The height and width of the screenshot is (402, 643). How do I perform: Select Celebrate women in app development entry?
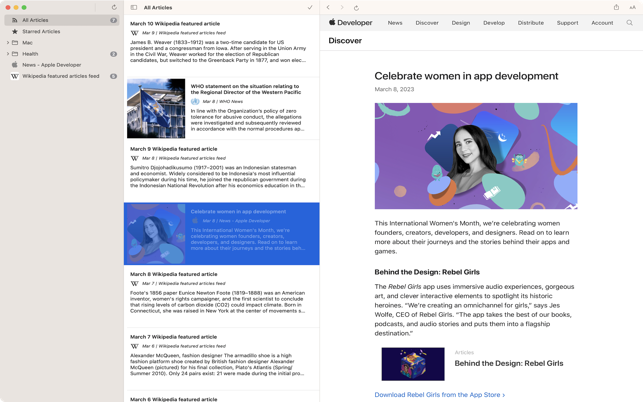(221, 233)
